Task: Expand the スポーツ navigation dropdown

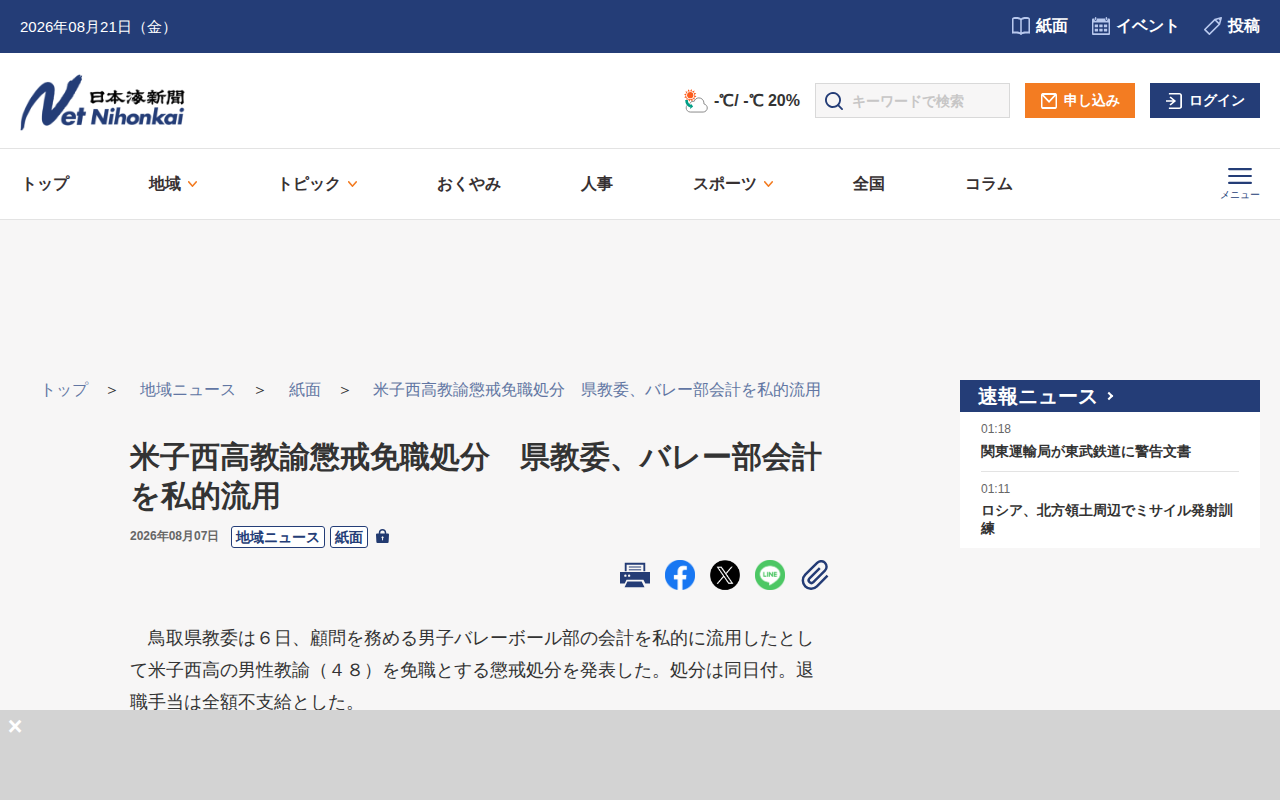Action: click(x=733, y=184)
